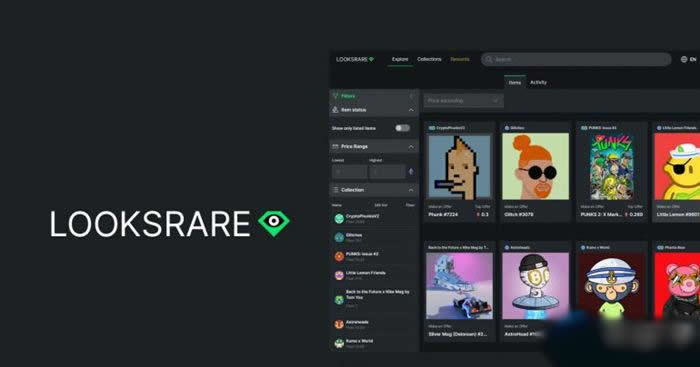Open the Collections nav item
Screen dimensions: 700x367
coord(429,59)
